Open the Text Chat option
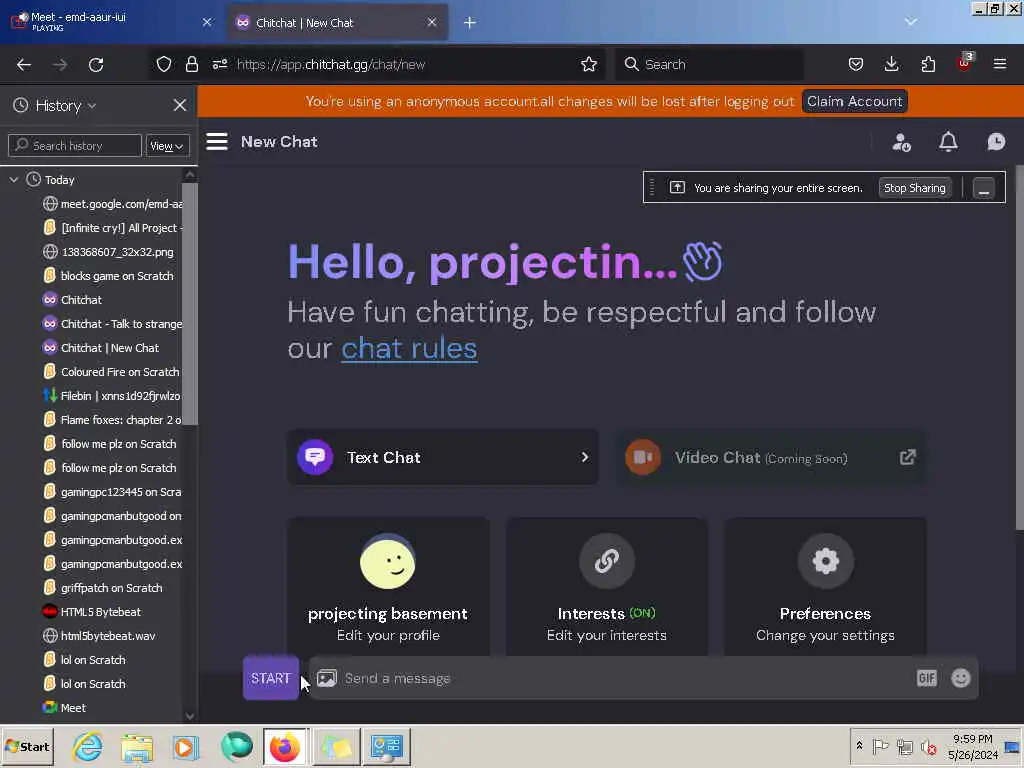Viewport: 1024px width, 768px height. [x=443, y=457]
